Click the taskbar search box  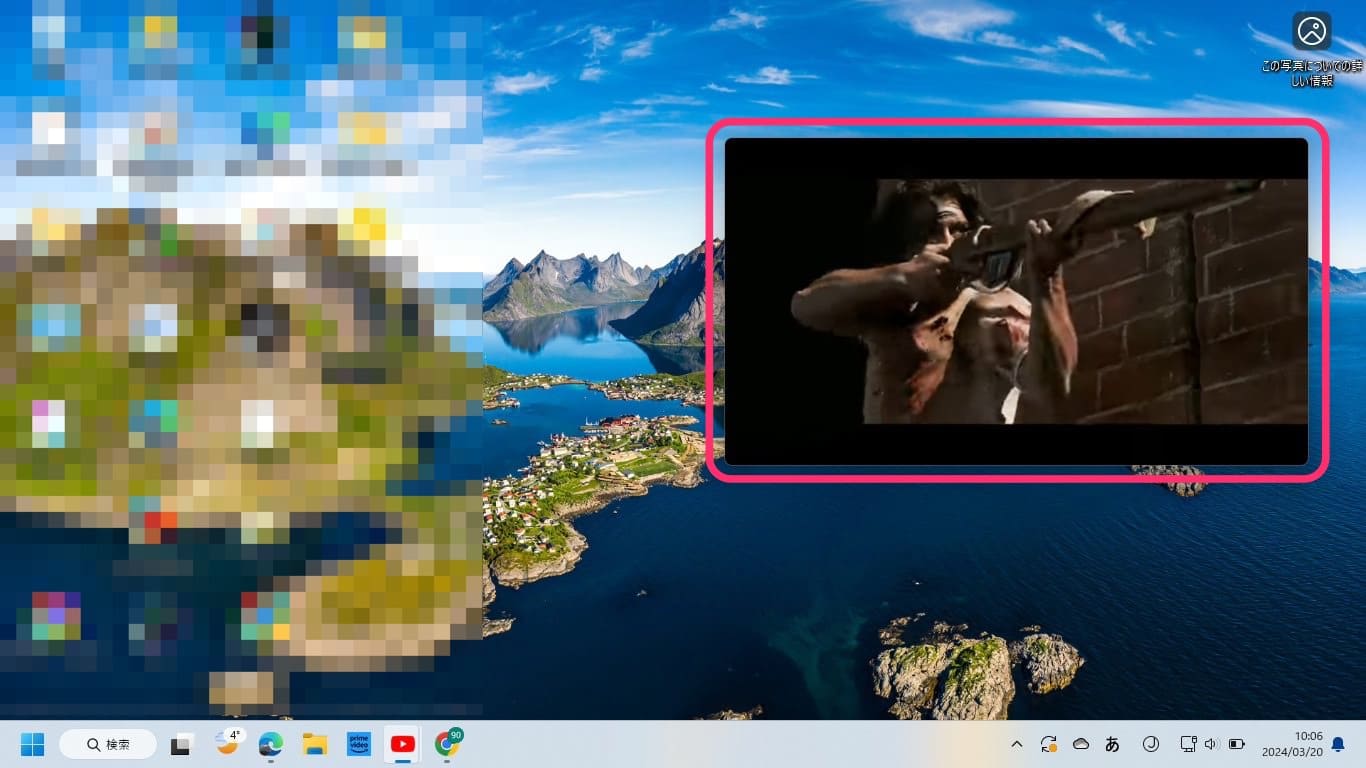(108, 744)
